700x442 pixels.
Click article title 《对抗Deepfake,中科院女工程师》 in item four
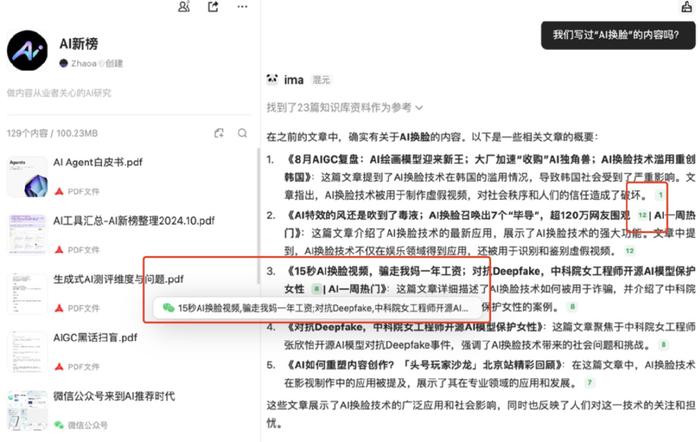tap(415, 327)
